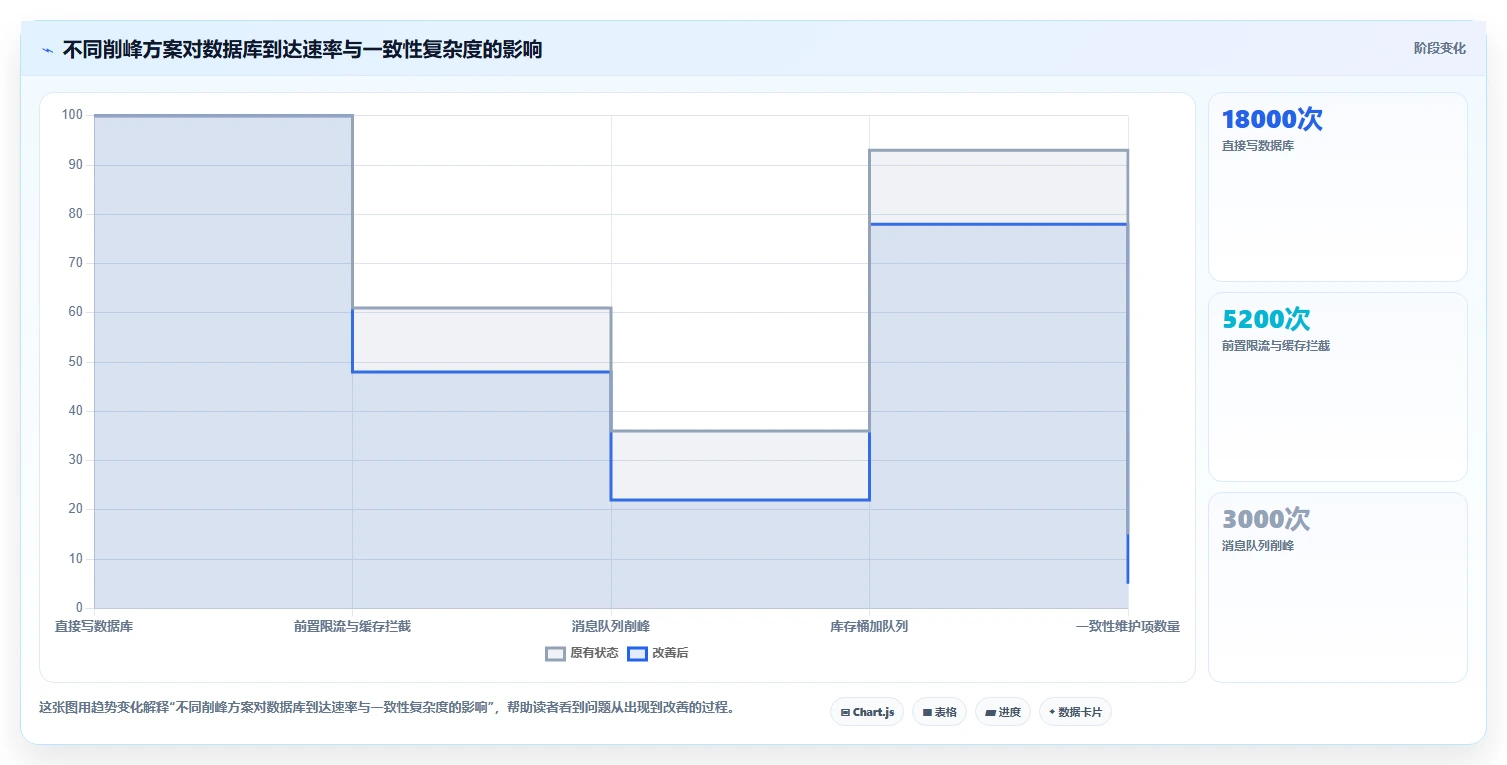Click the 表格 tag pill
The image size is (1507, 765).
tap(939, 712)
